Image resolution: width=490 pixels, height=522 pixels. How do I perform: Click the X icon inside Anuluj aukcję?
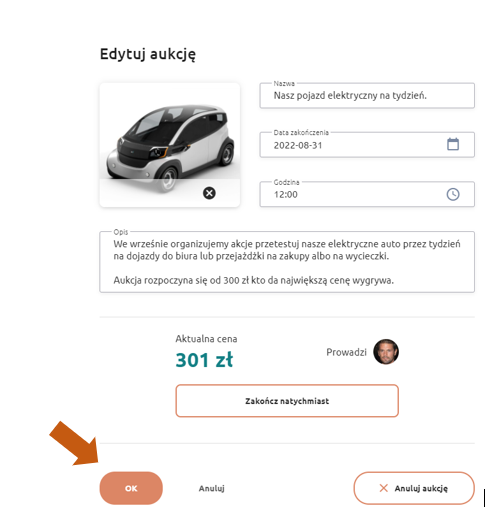click(384, 488)
